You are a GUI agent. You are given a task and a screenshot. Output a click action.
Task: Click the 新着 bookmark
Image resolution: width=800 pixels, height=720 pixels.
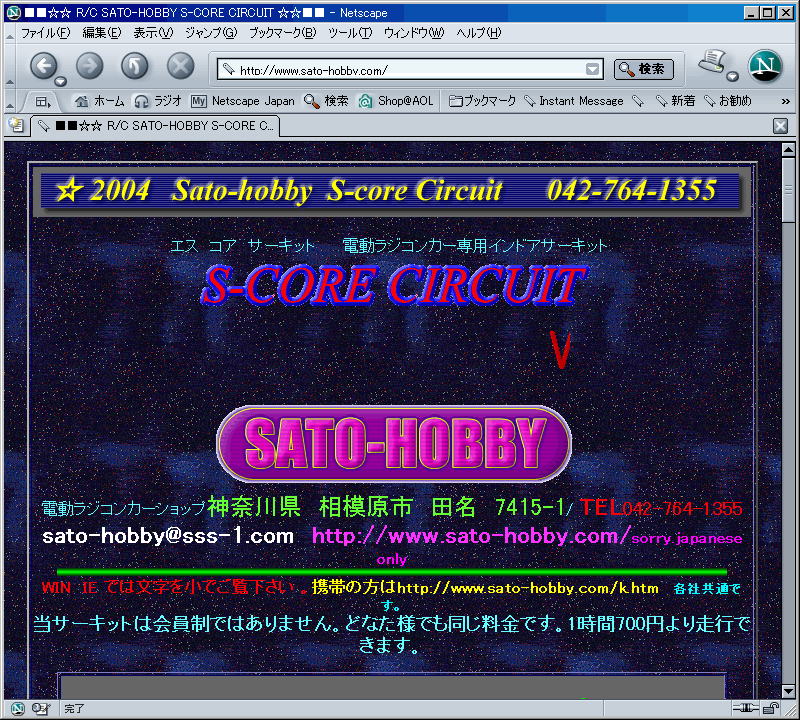tap(676, 101)
